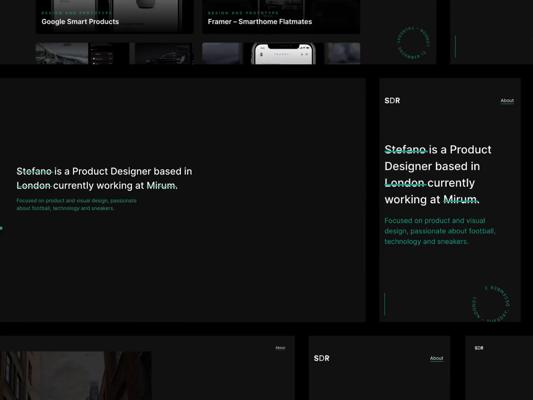
Task: Open About link in bottom middle frame
Action: tap(436, 358)
